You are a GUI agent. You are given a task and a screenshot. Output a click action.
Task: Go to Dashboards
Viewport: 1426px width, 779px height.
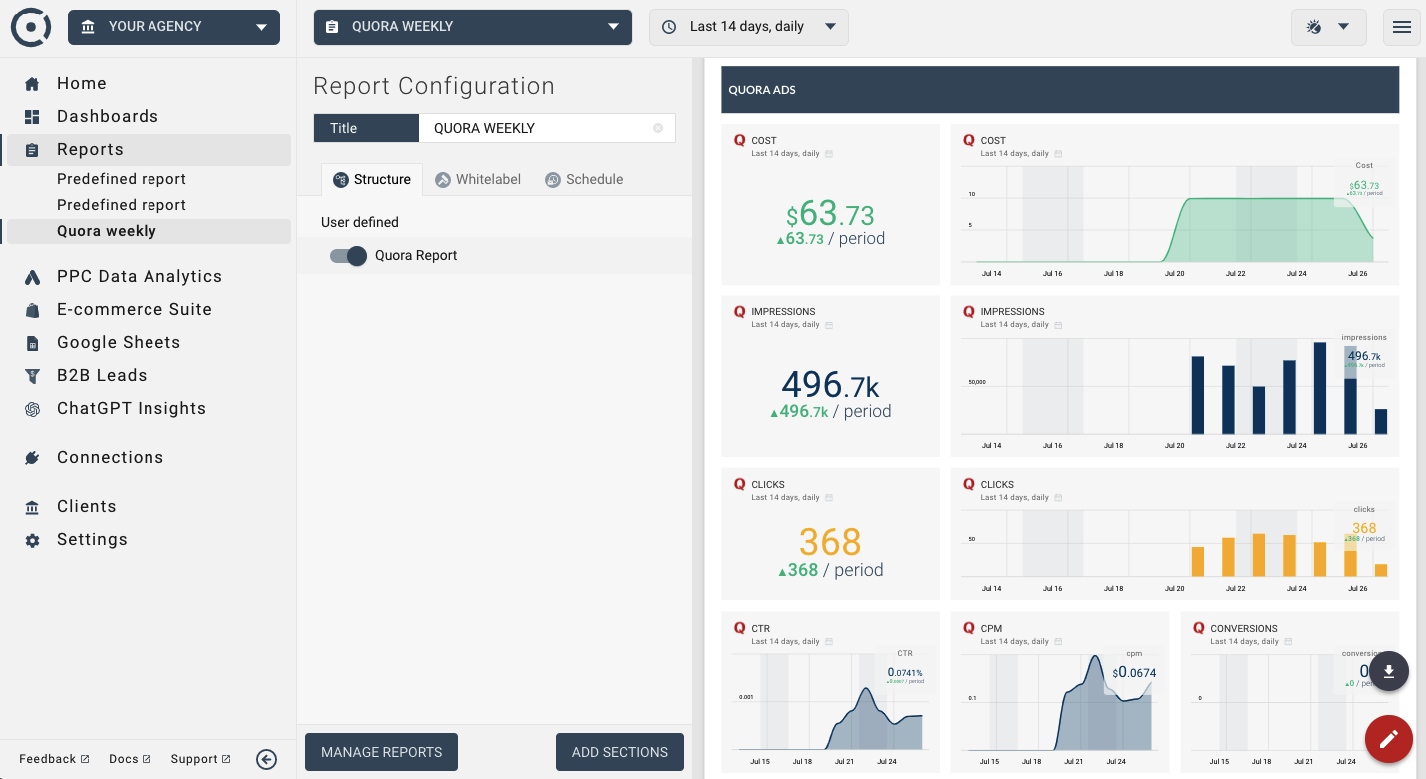point(107,117)
